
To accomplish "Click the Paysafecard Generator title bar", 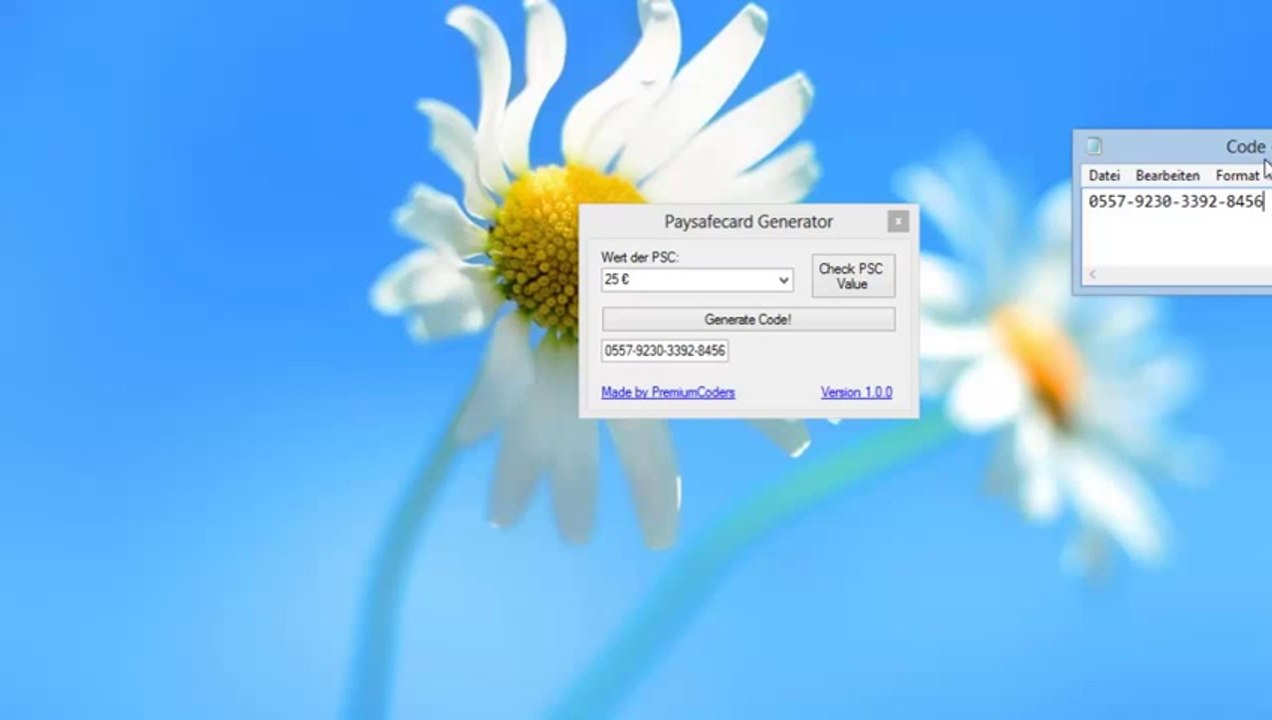I will [x=748, y=222].
